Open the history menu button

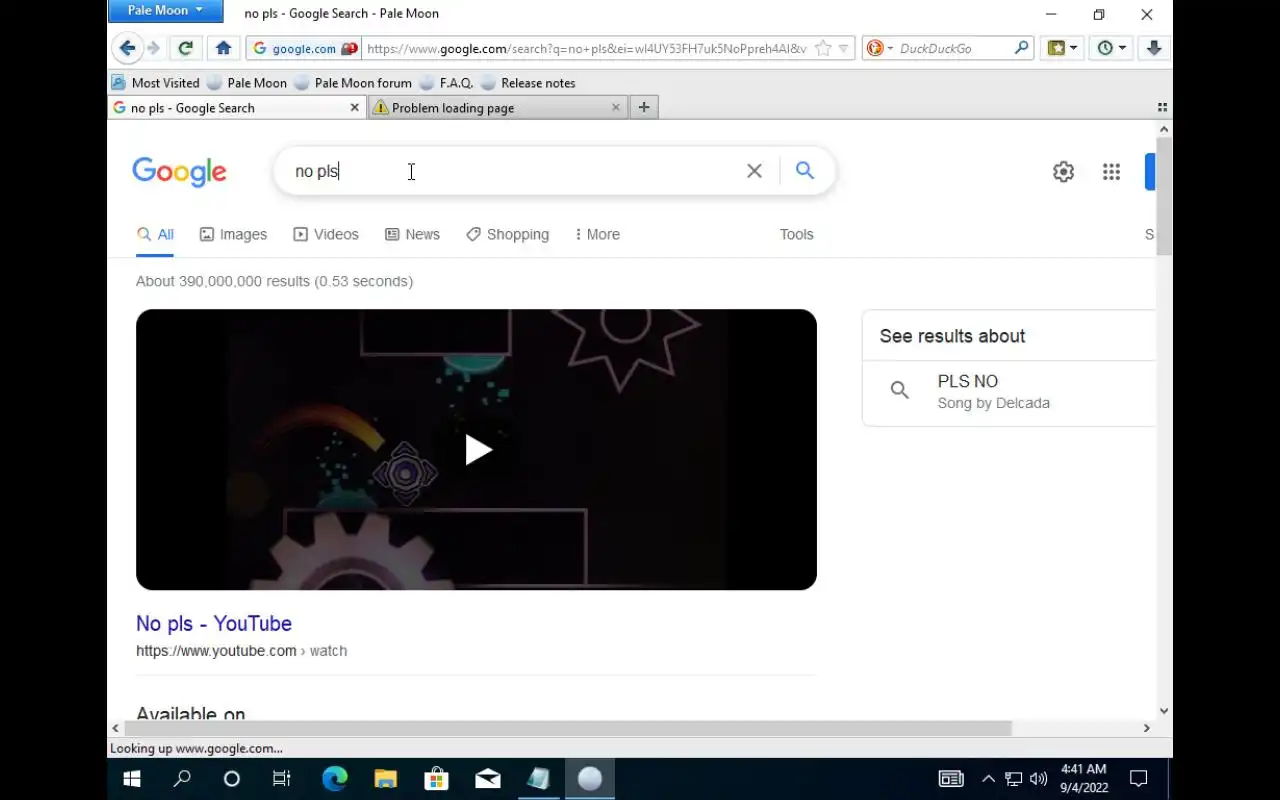pos(1111,48)
